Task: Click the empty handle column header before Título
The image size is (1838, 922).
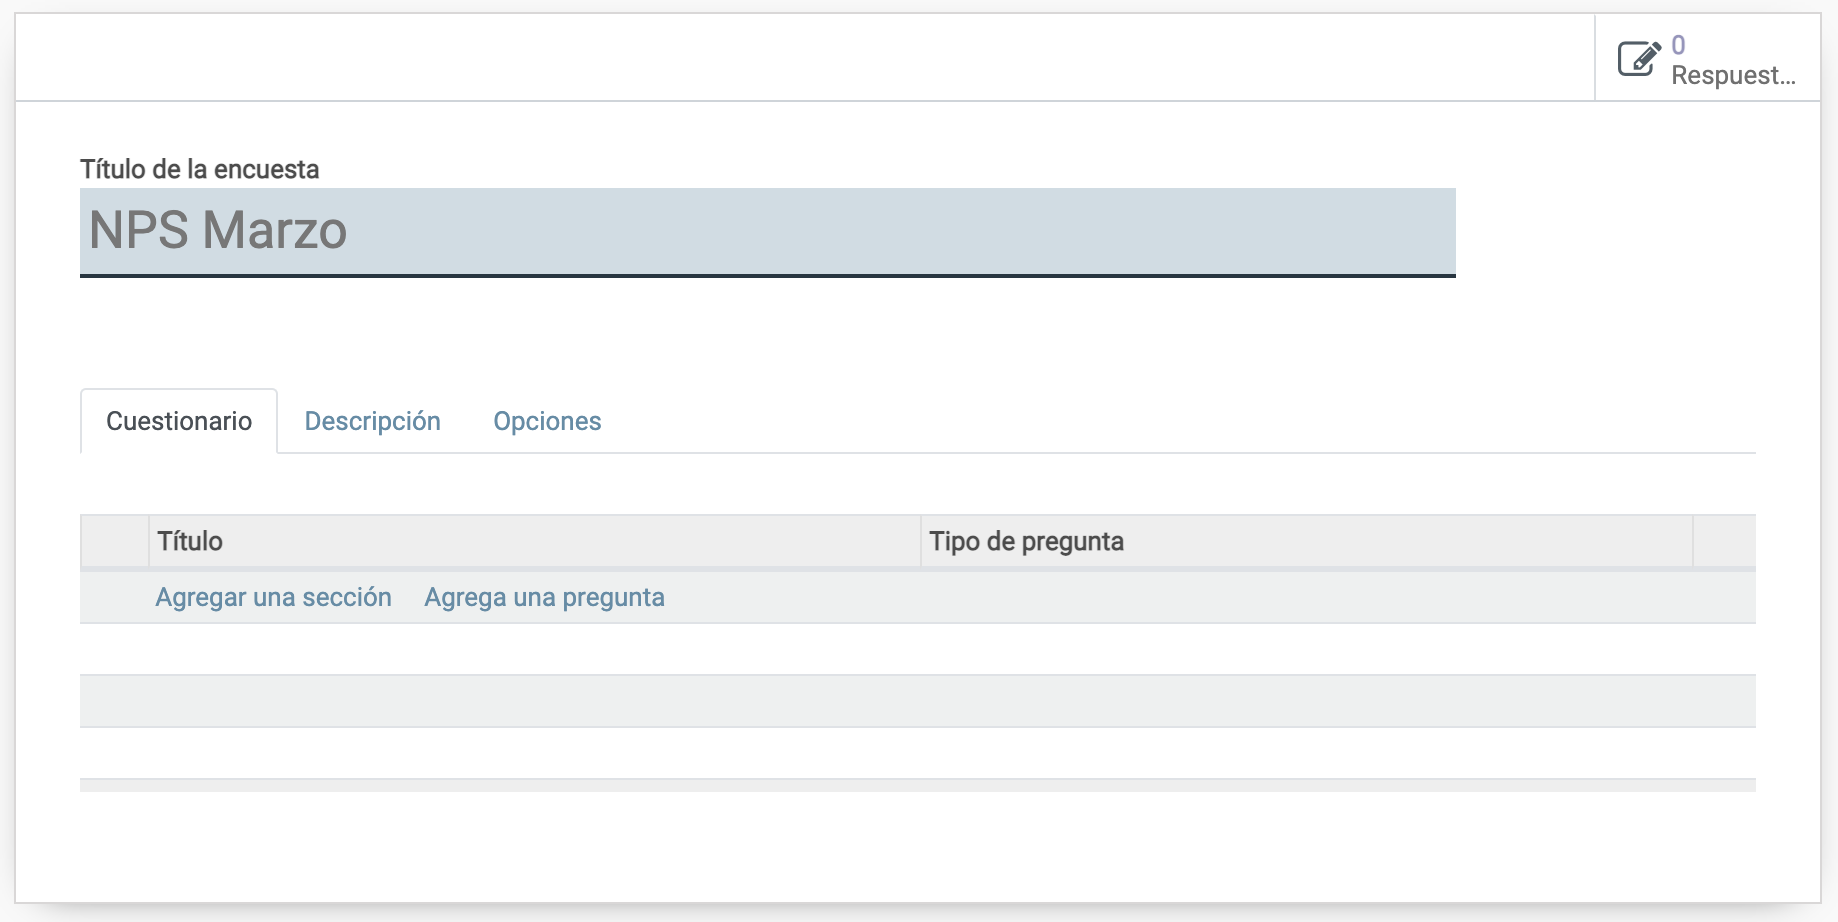Action: pyautogui.click(x=115, y=541)
